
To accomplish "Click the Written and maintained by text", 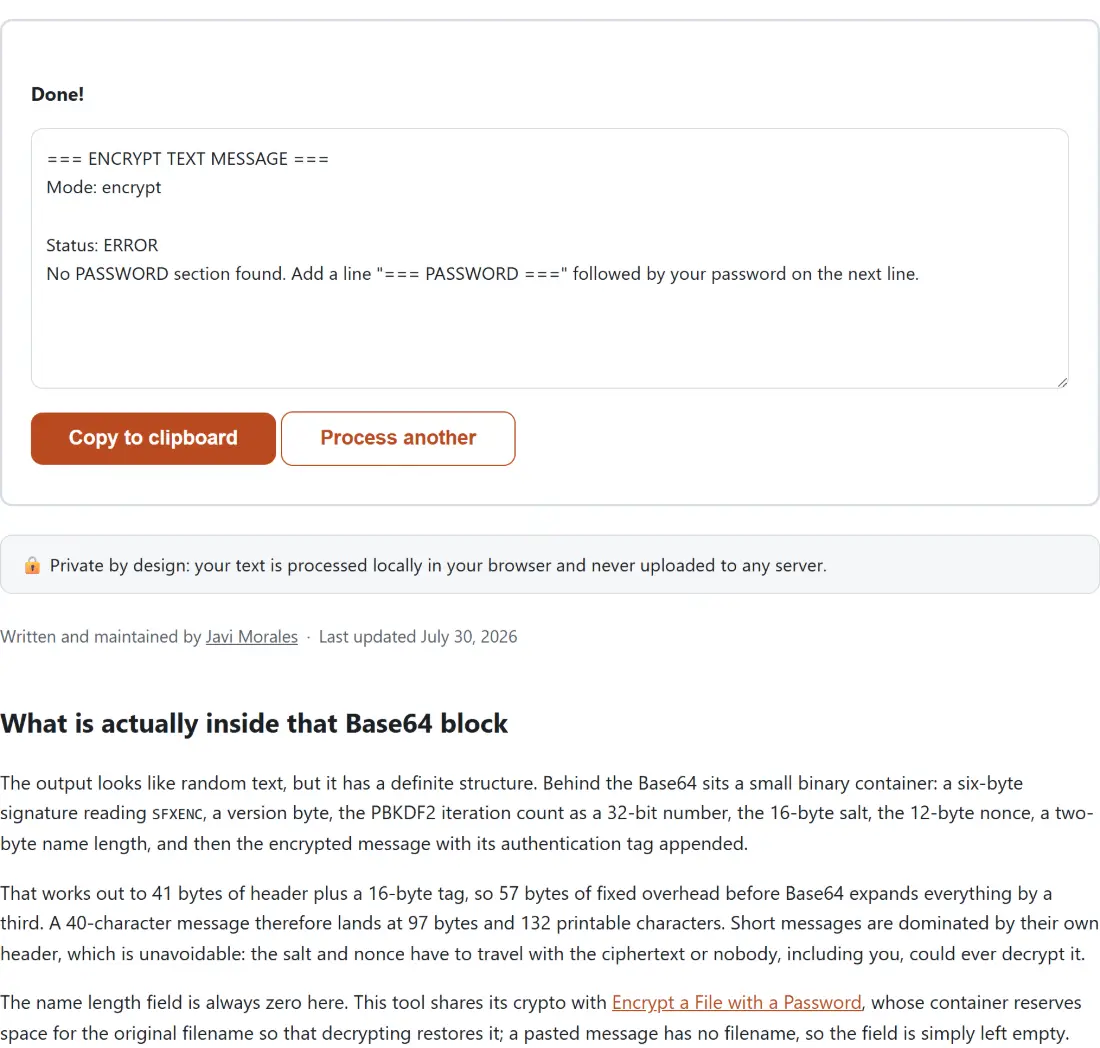I will 101,636.
